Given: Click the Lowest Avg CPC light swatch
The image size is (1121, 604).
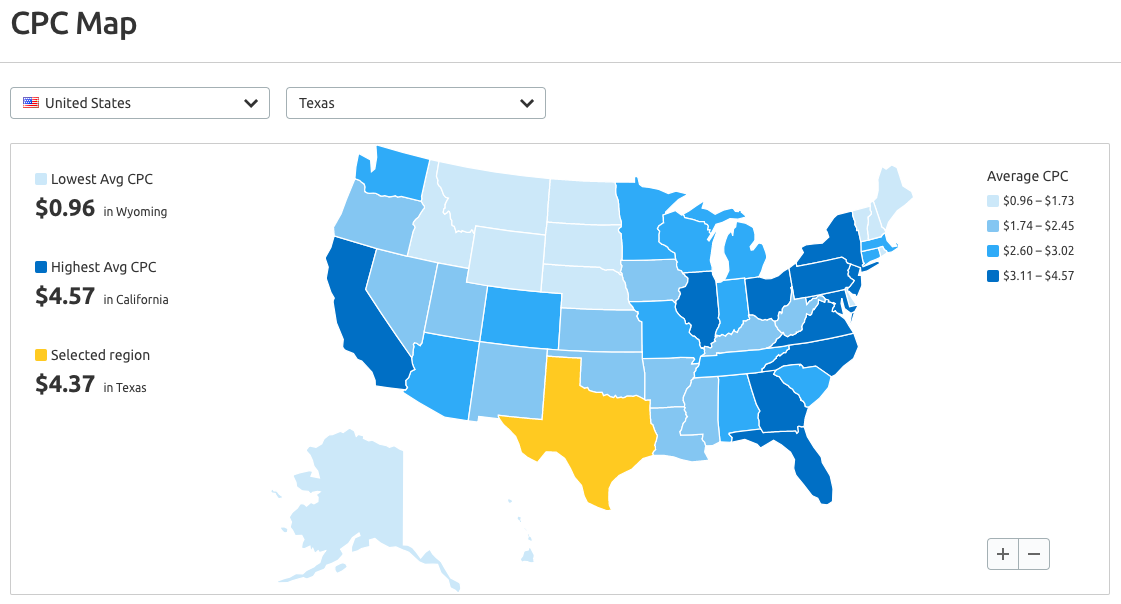Looking at the screenshot, I should [x=41, y=179].
